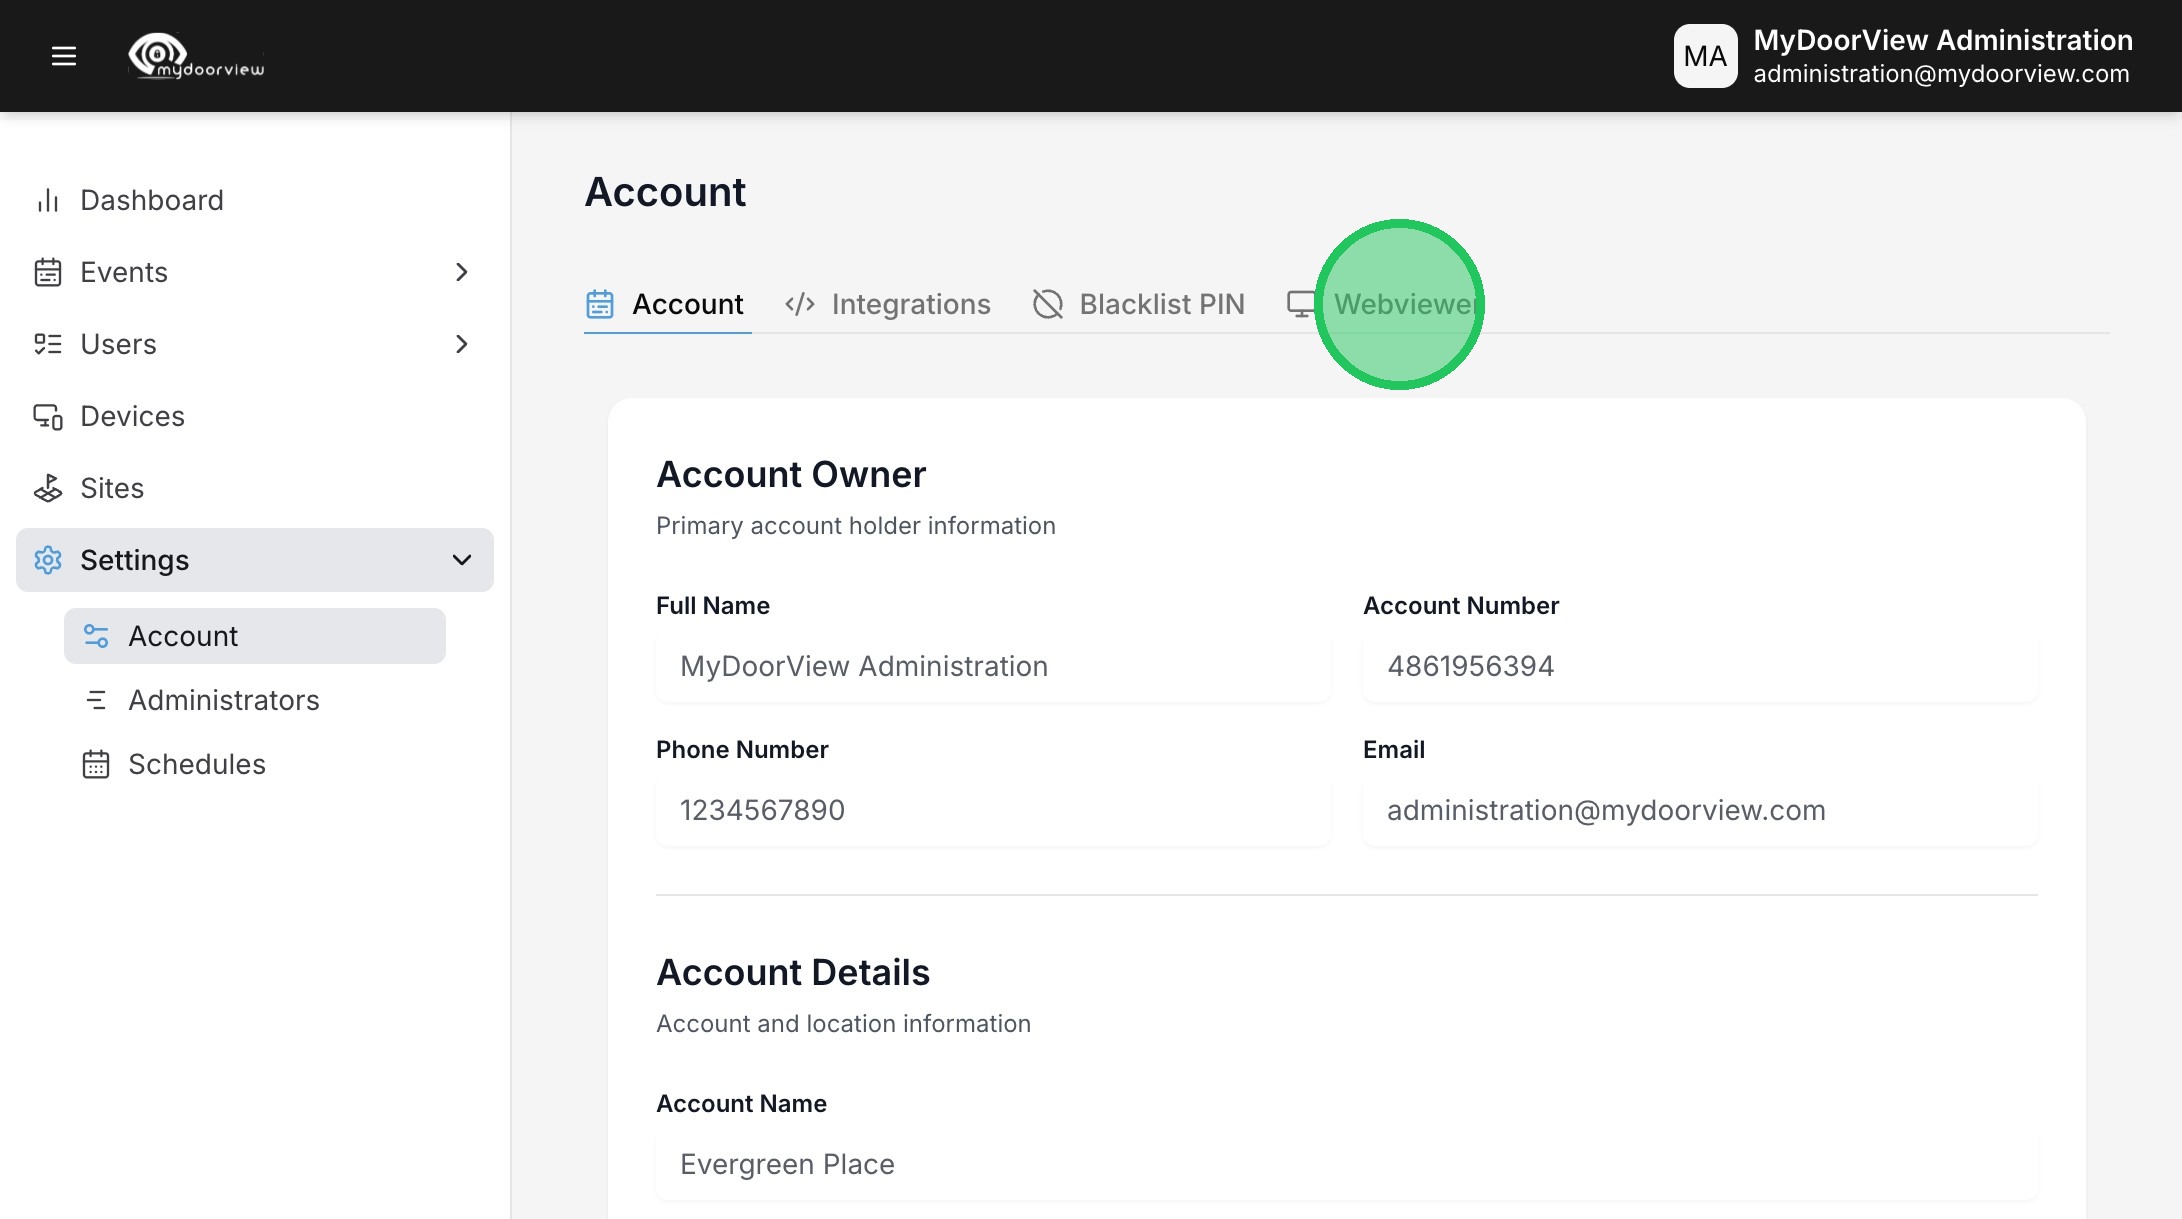The height and width of the screenshot is (1219, 2182).
Task: Click the Full Name input field
Action: click(x=992, y=667)
